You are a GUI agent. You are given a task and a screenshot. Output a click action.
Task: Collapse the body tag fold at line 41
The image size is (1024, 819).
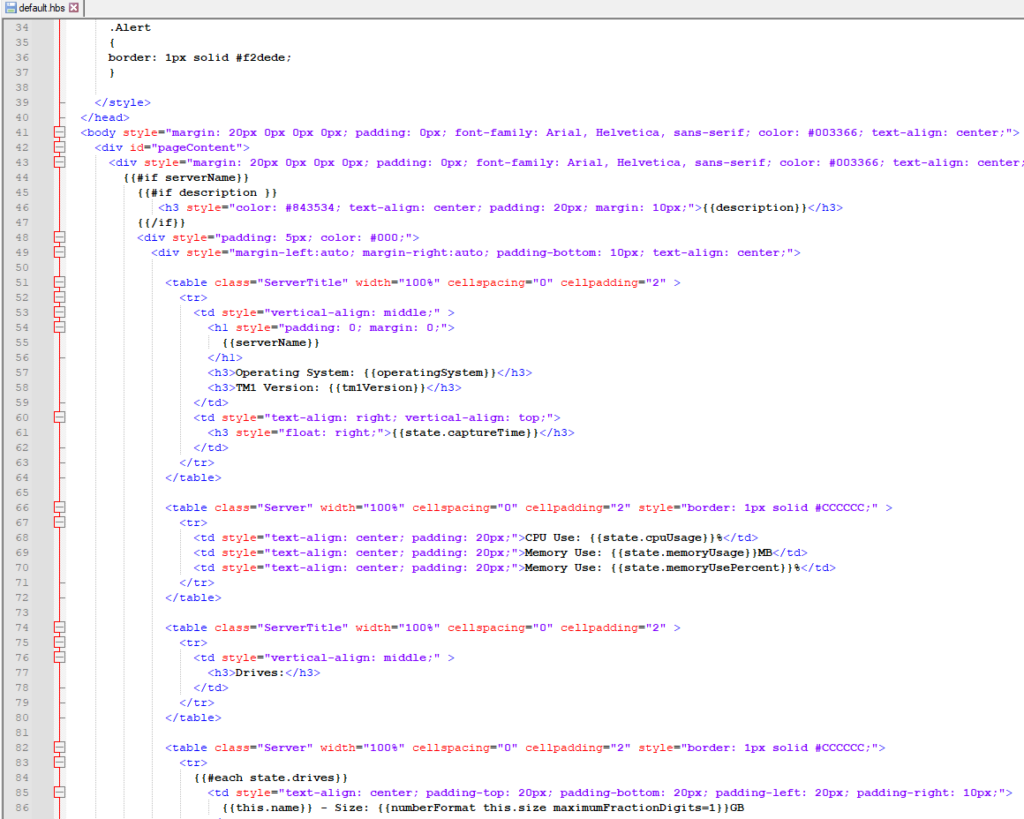58,132
